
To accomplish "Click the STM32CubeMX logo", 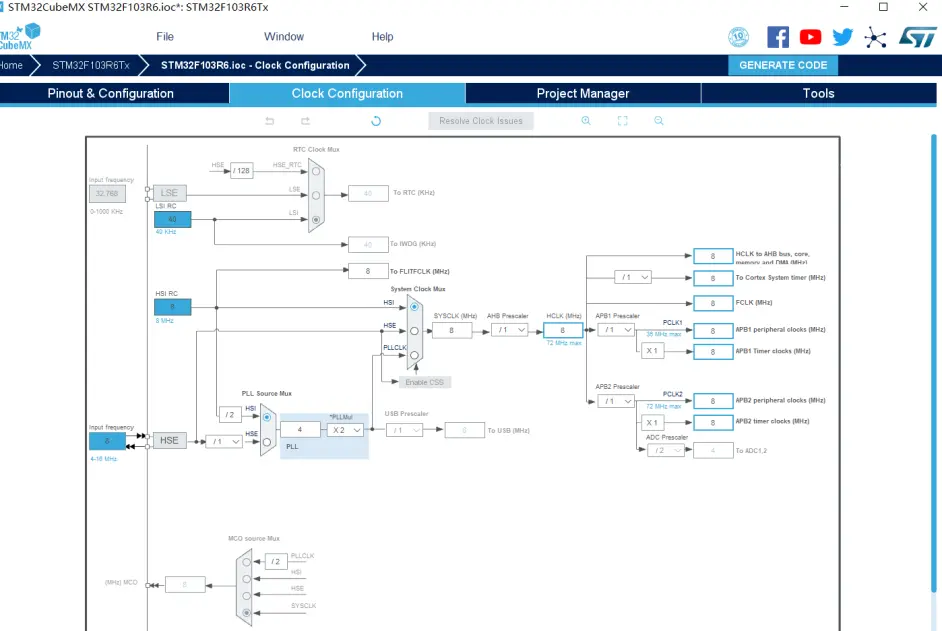I will (x=20, y=37).
